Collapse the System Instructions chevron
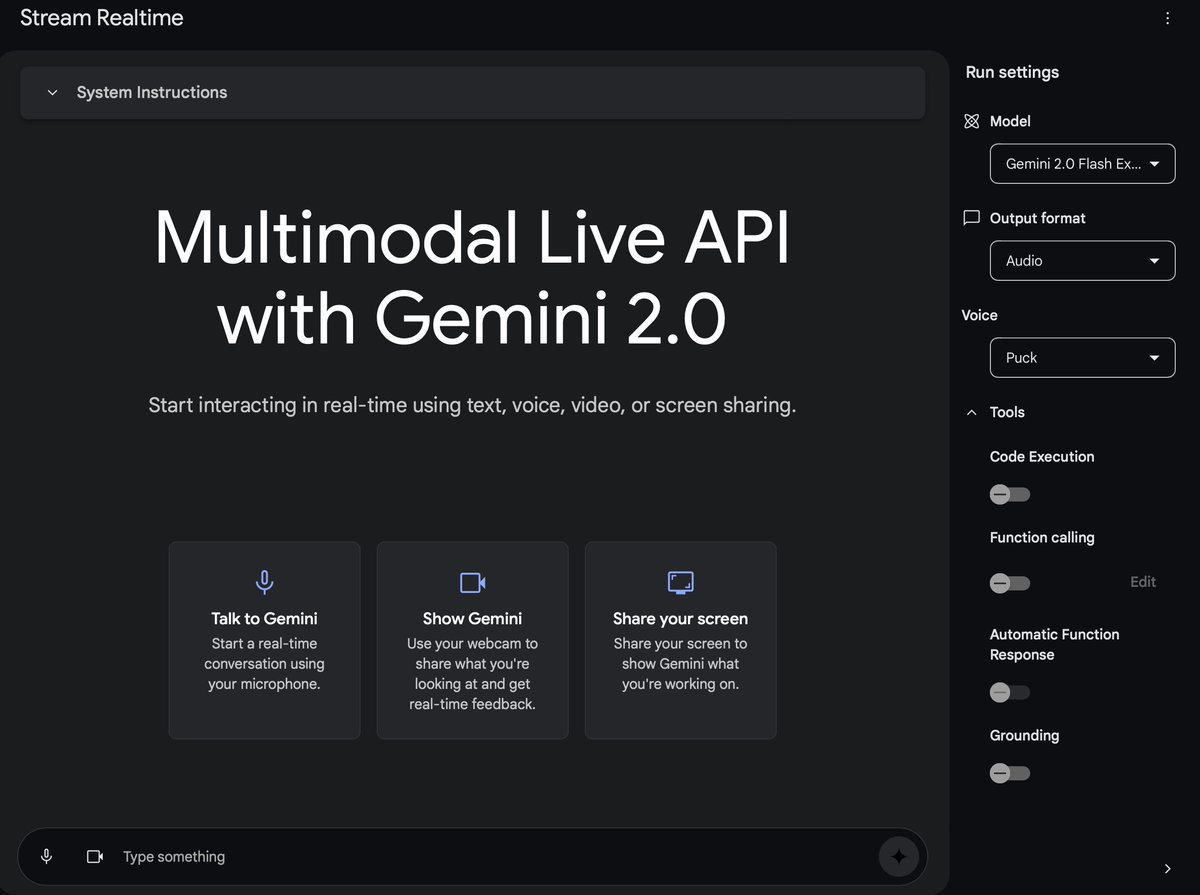The height and width of the screenshot is (895, 1200). click(53, 92)
